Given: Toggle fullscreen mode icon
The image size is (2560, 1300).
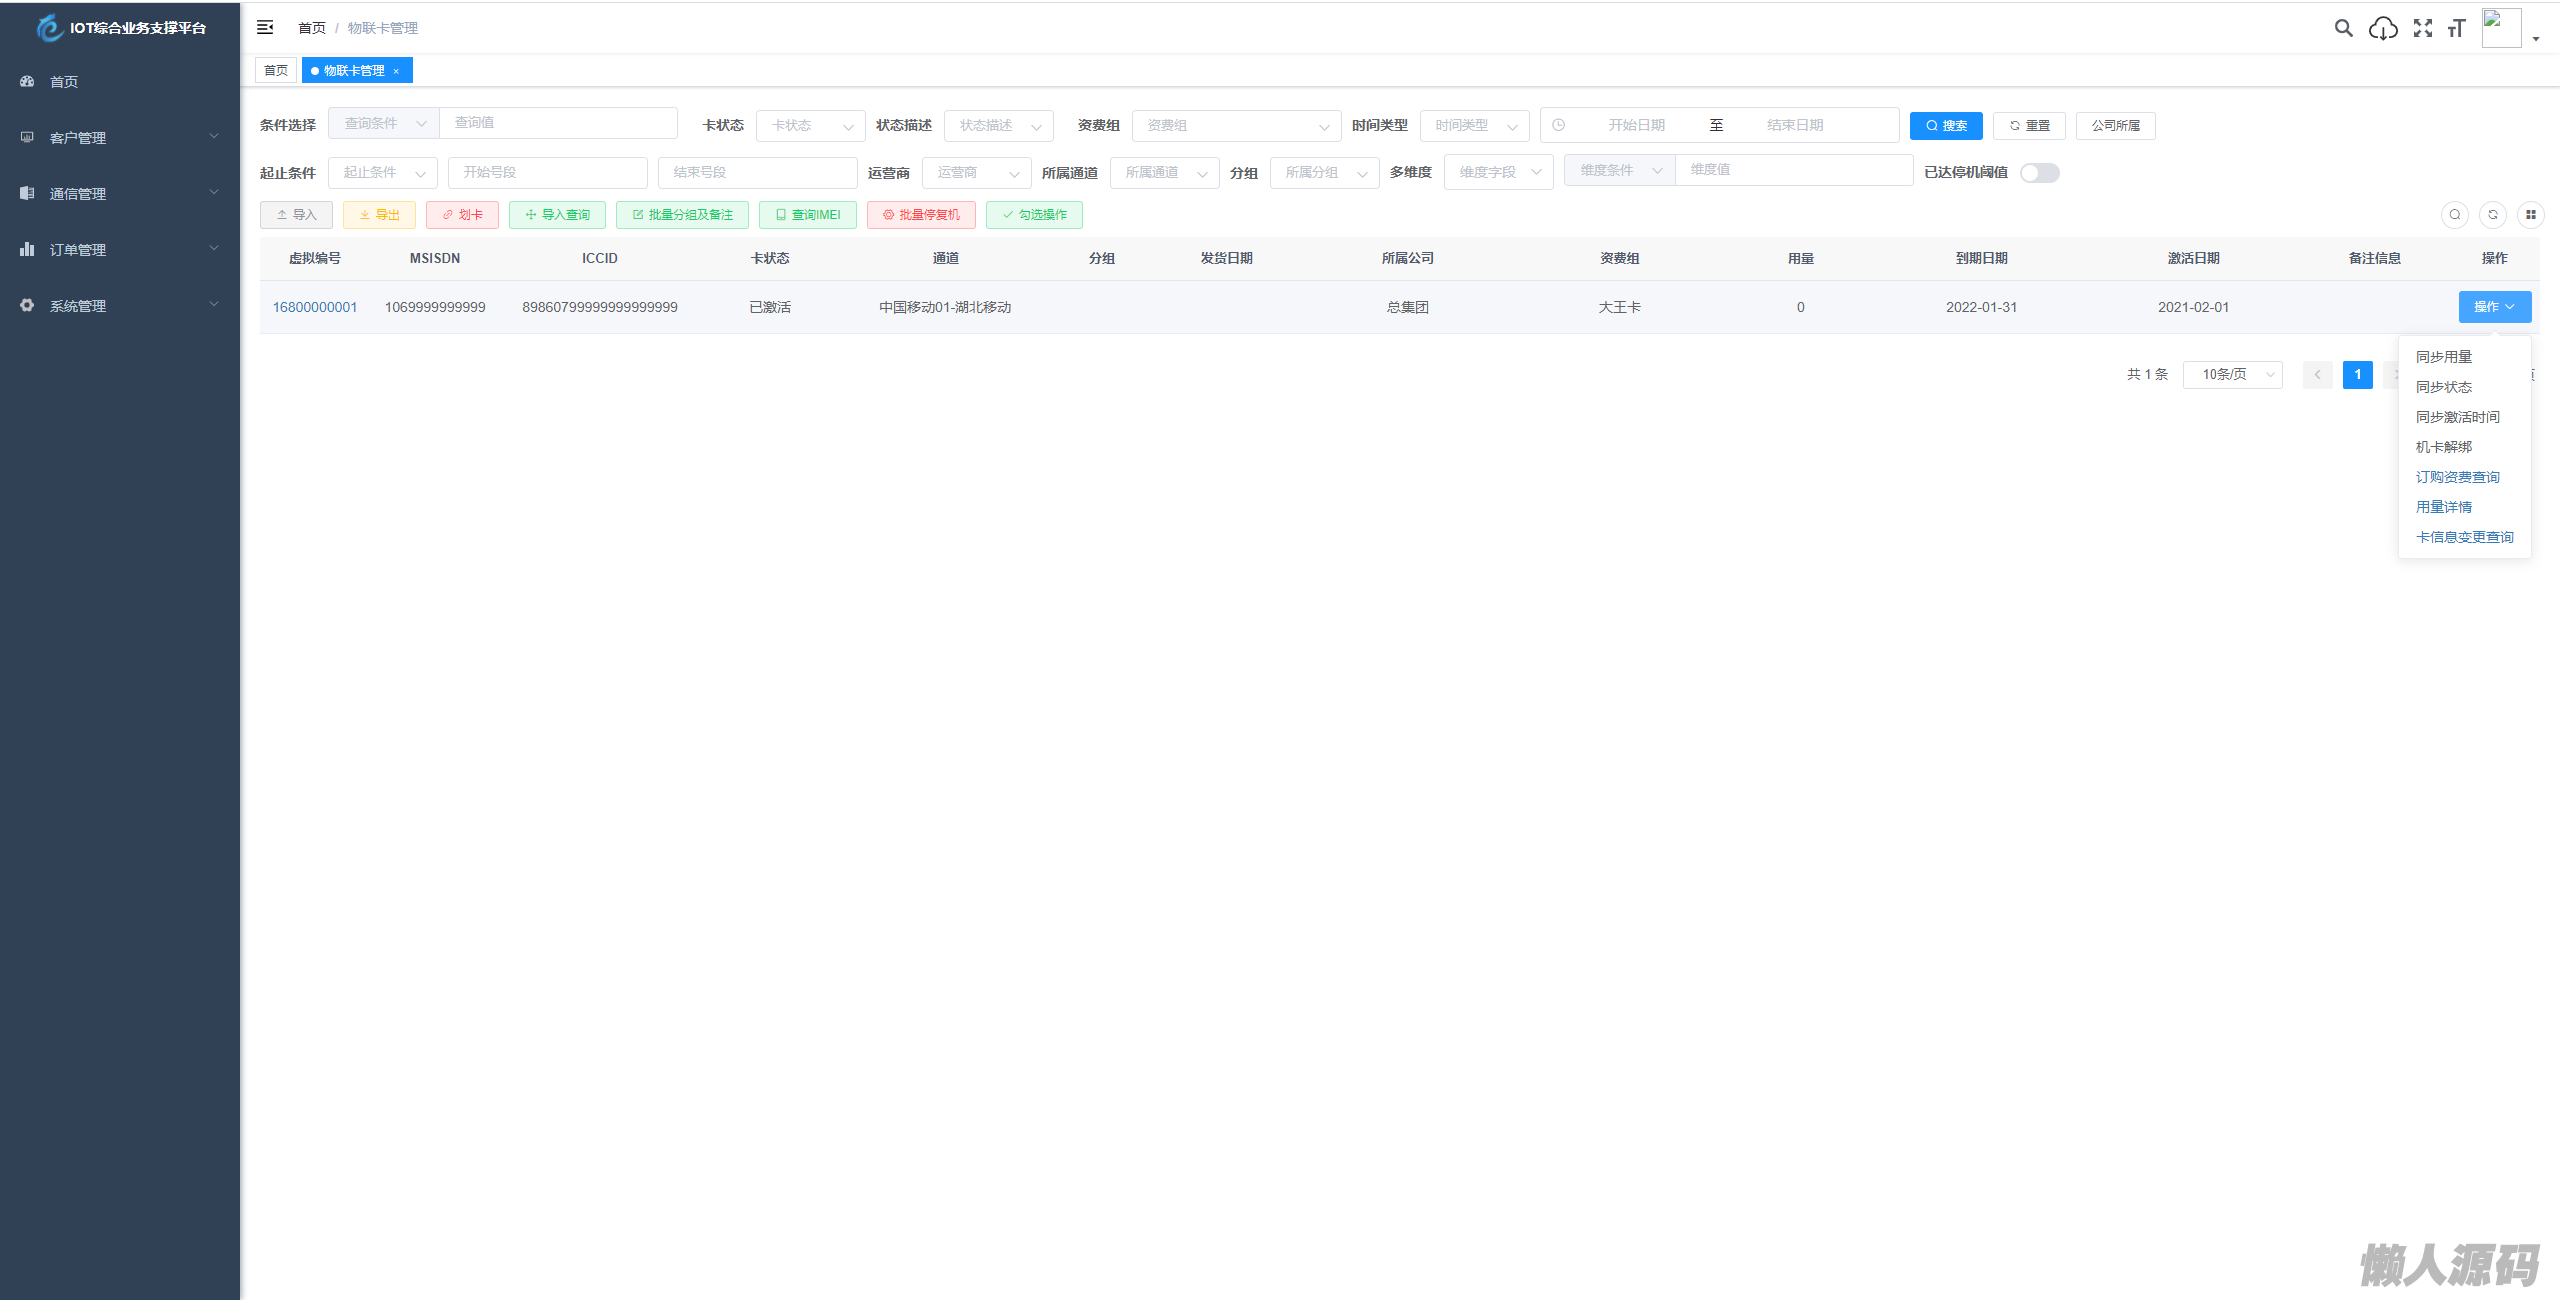Looking at the screenshot, I should (x=2422, y=28).
